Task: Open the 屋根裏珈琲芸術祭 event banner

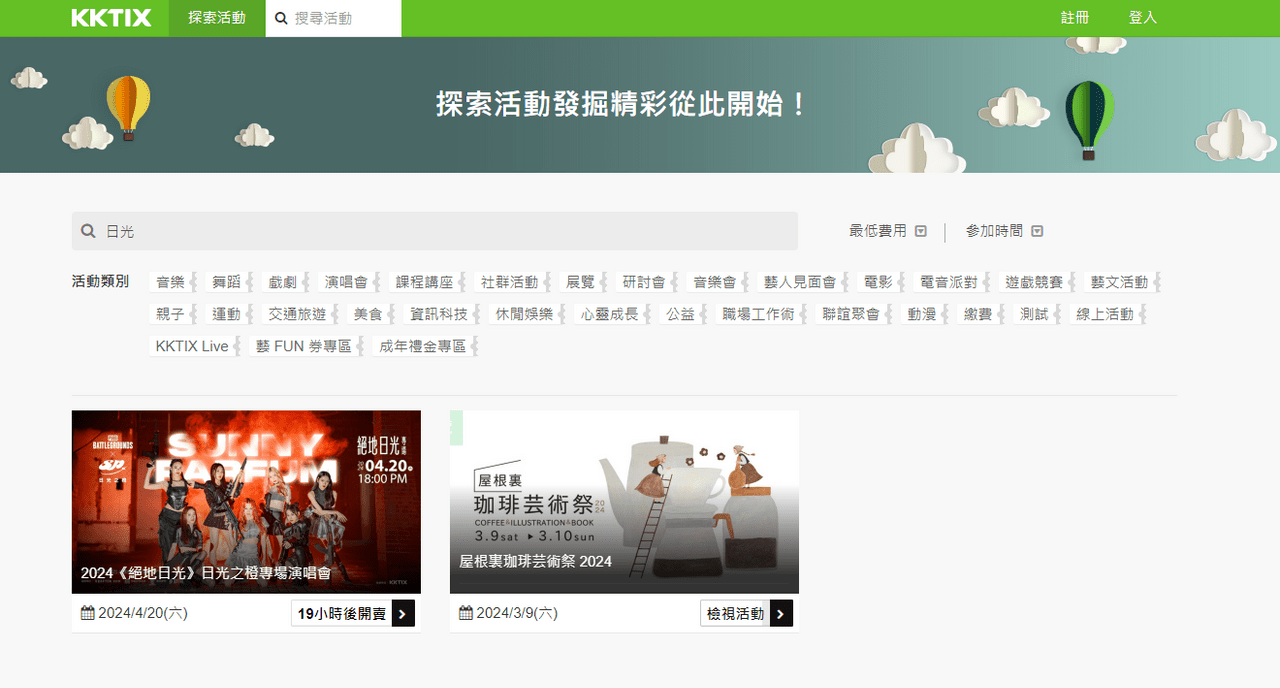Action: tap(624, 500)
